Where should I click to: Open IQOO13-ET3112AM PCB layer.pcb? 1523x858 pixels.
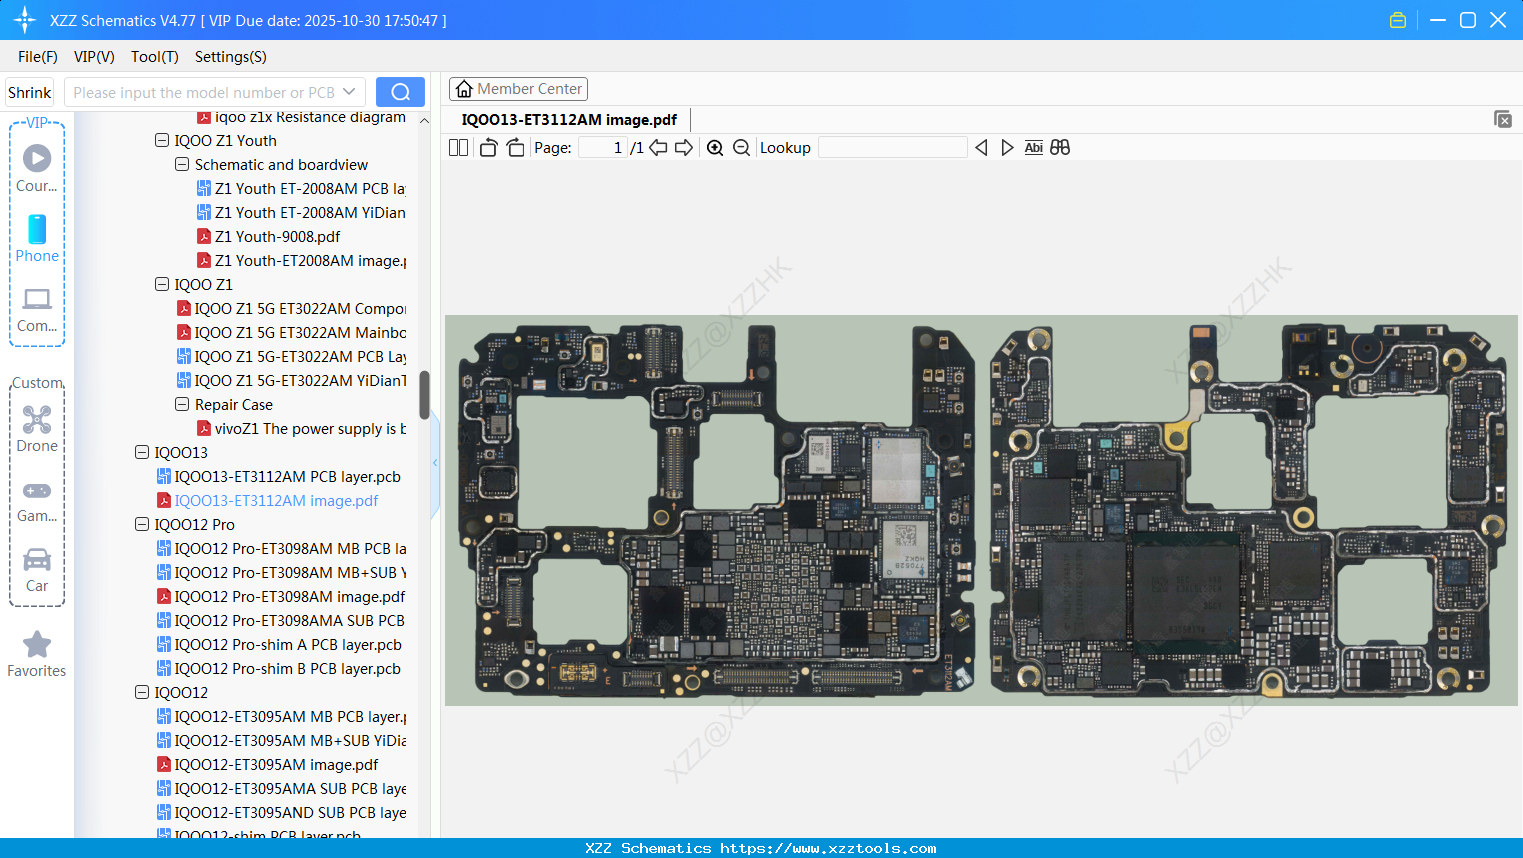278,477
